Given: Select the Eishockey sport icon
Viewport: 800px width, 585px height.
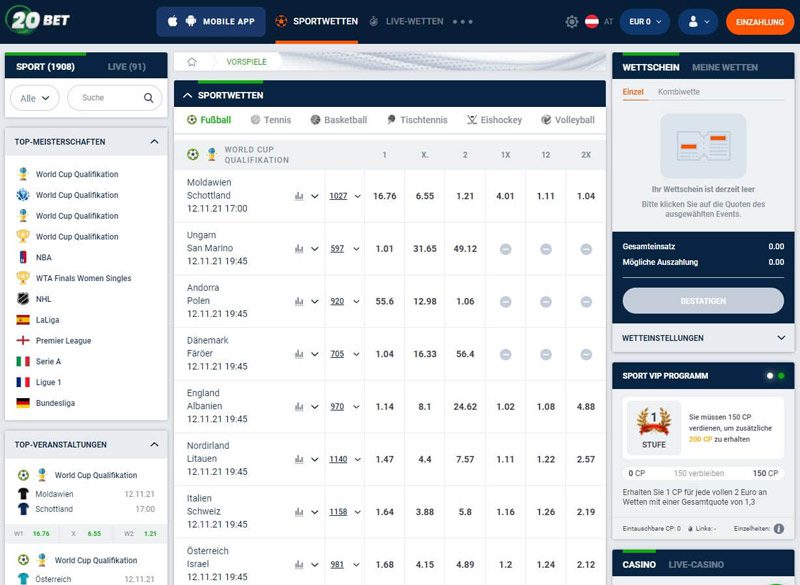Looking at the screenshot, I should (x=471, y=120).
